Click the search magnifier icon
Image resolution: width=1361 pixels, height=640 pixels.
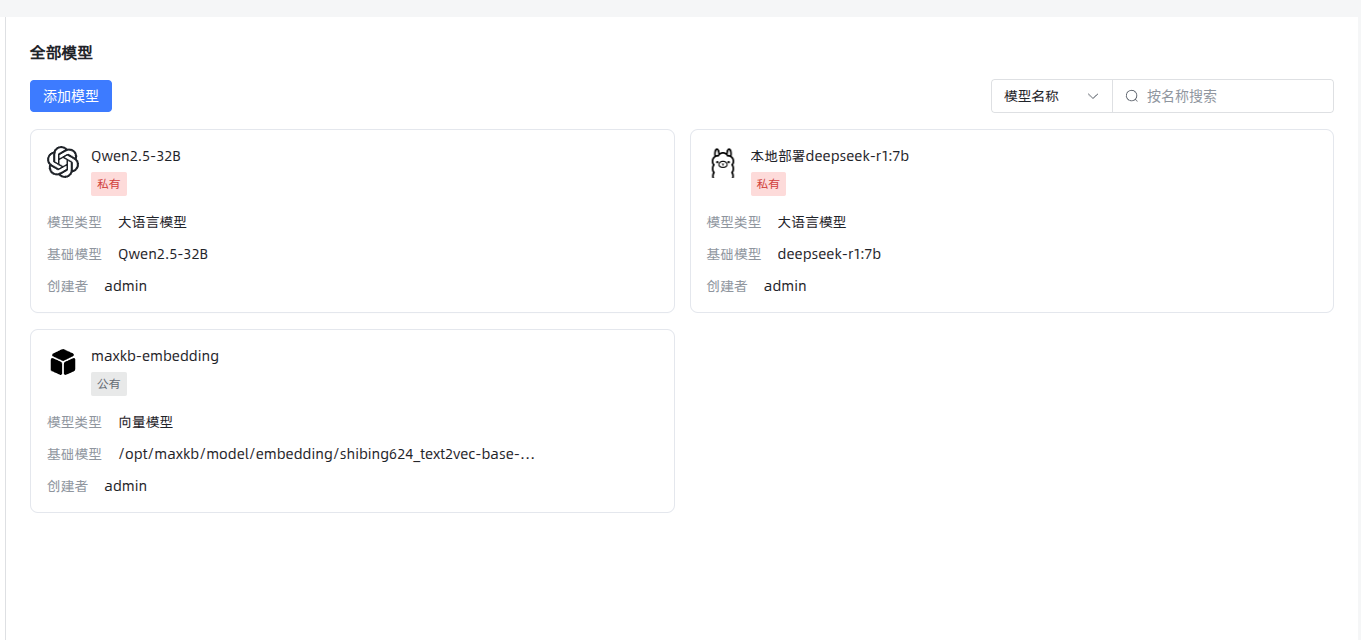1132,96
